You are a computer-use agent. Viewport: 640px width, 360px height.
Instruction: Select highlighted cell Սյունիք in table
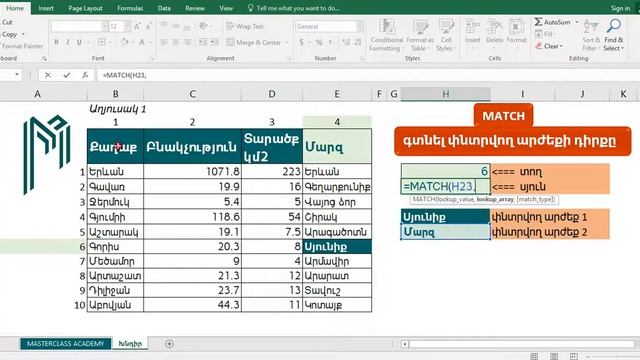(x=337, y=247)
